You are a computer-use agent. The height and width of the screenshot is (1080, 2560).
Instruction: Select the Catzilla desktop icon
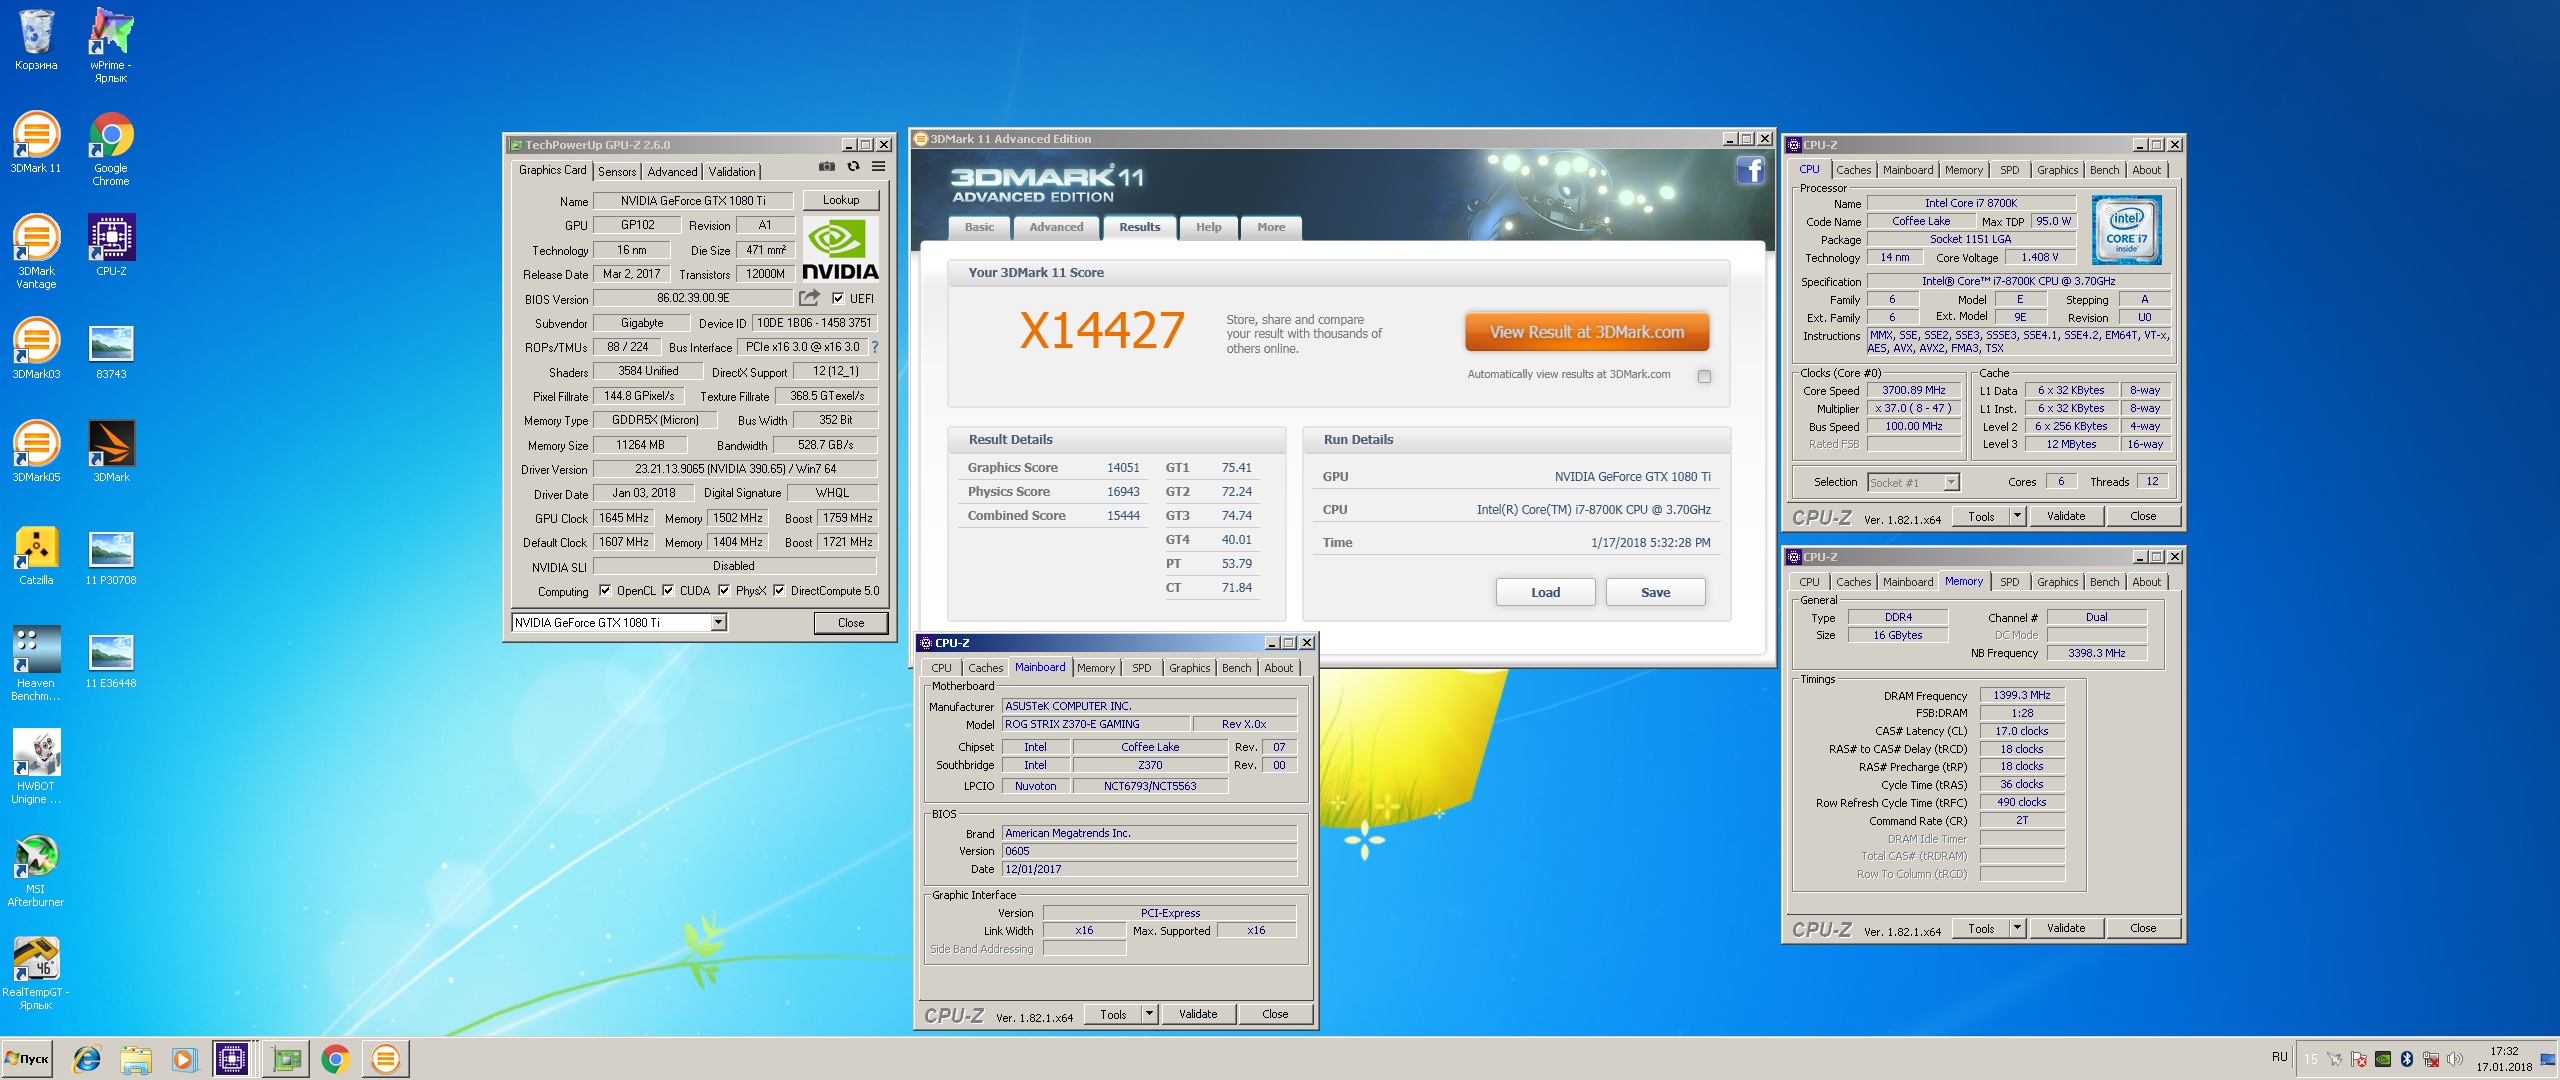click(36, 555)
